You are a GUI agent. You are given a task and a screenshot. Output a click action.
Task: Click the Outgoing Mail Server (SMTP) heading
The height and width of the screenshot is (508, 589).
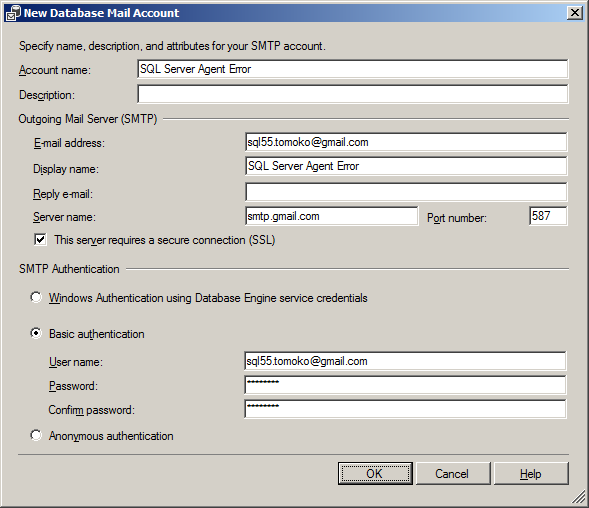click(88, 119)
